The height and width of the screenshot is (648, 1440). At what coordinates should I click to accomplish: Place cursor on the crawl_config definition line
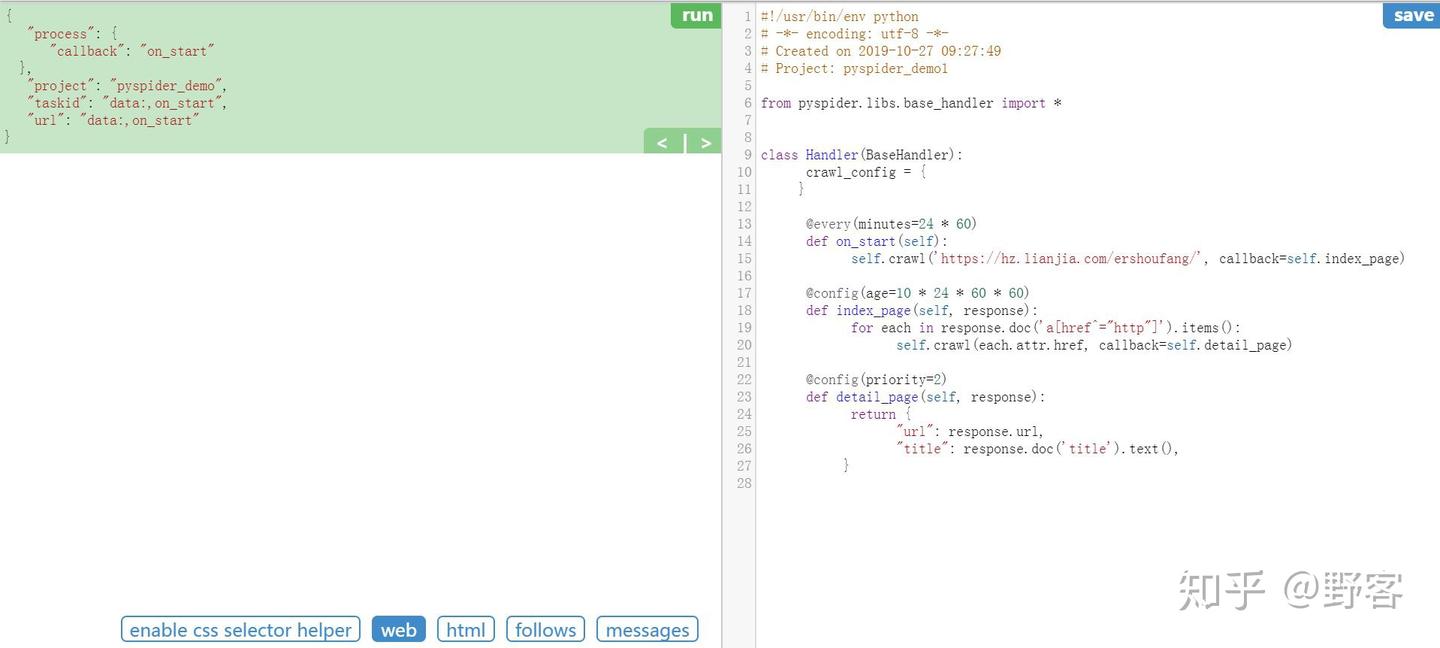pyautogui.click(x=851, y=171)
